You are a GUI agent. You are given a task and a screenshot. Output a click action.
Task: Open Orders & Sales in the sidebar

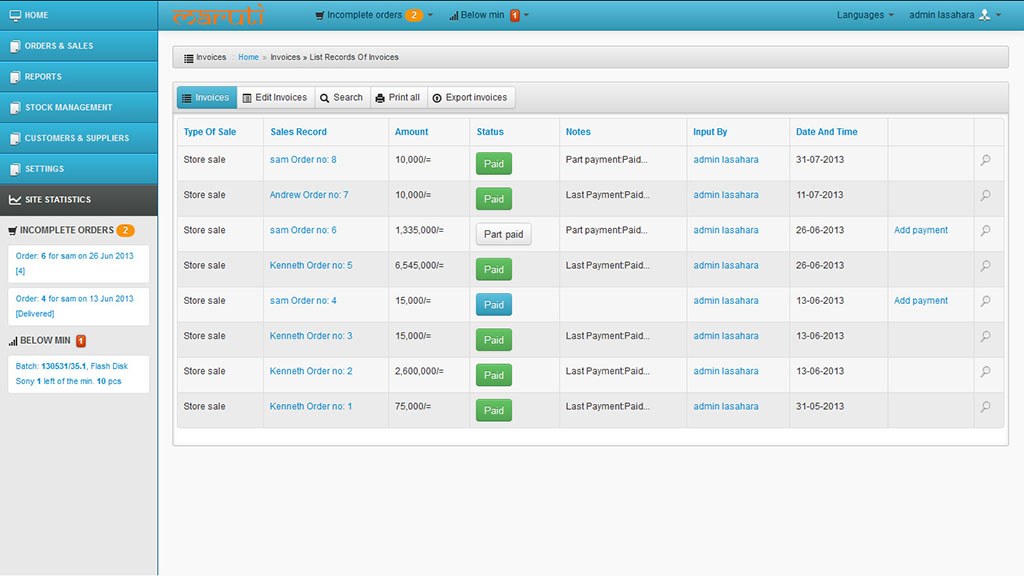(78, 46)
